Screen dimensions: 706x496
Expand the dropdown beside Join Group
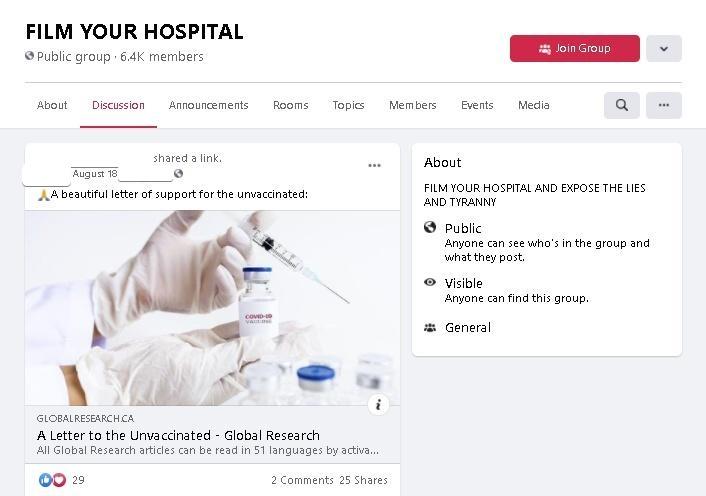664,48
